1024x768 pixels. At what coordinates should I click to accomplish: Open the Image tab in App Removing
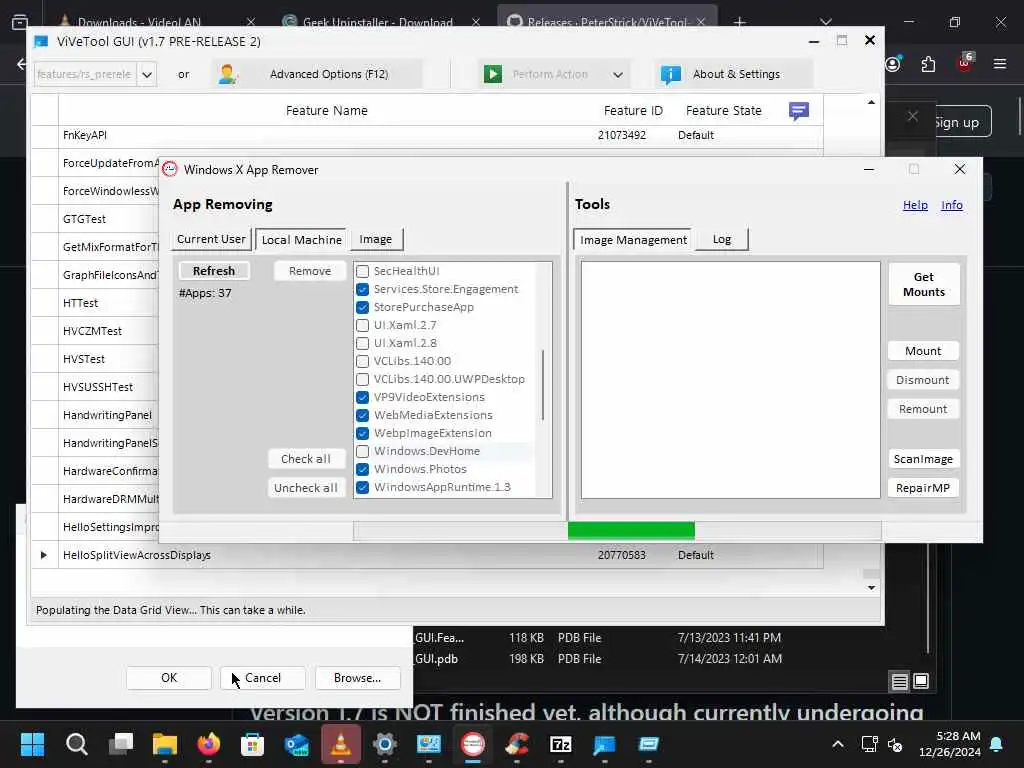(x=376, y=239)
